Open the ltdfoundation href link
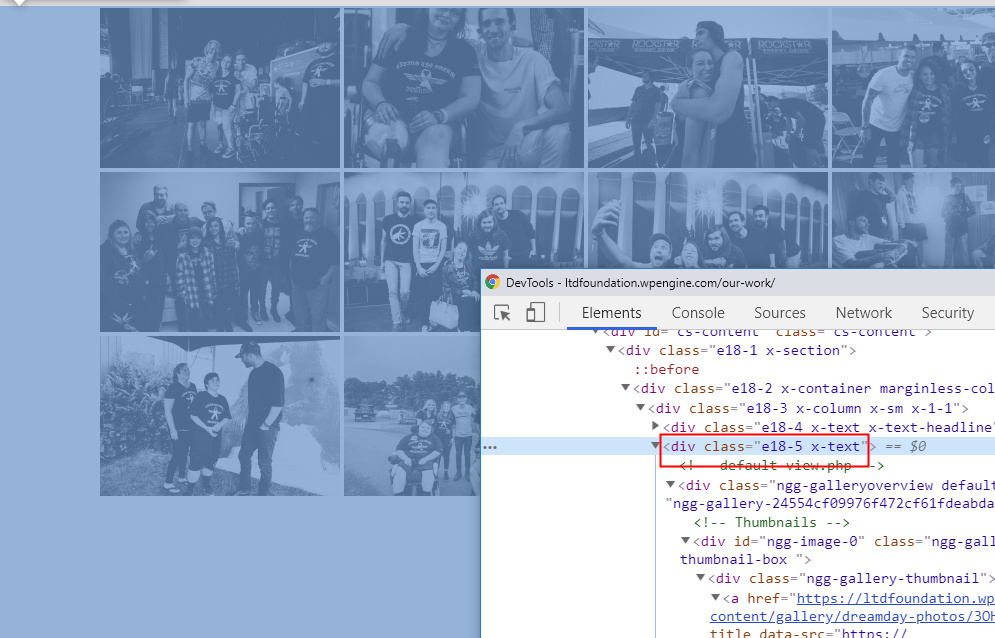The width and height of the screenshot is (995, 638). point(895,599)
